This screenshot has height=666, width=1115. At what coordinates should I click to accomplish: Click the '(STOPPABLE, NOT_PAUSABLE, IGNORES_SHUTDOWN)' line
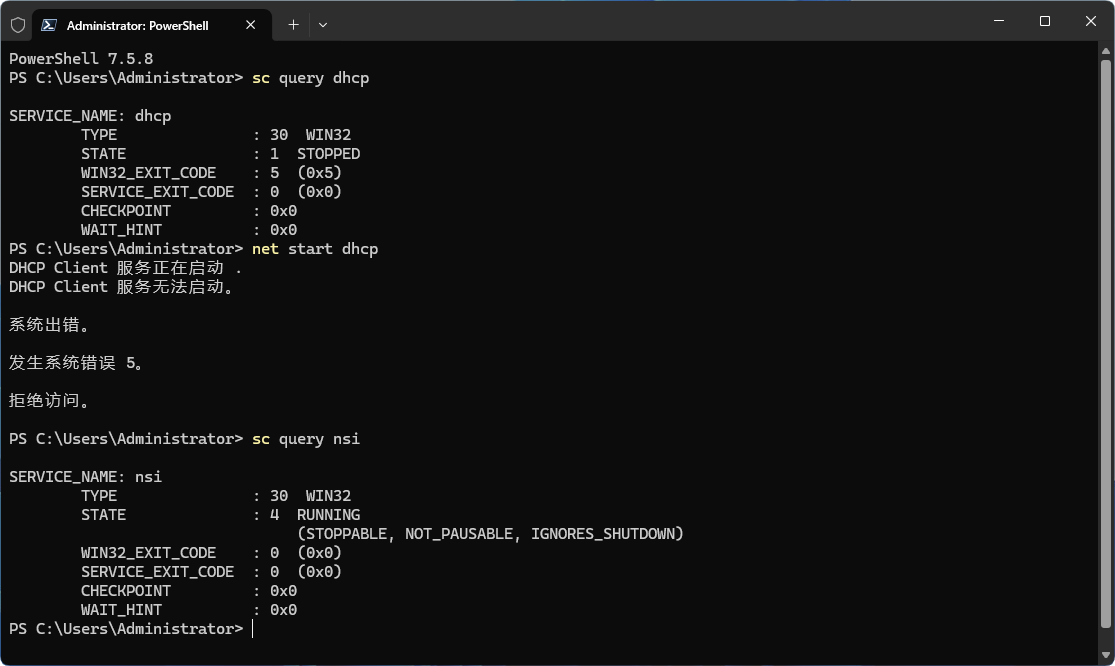click(491, 534)
